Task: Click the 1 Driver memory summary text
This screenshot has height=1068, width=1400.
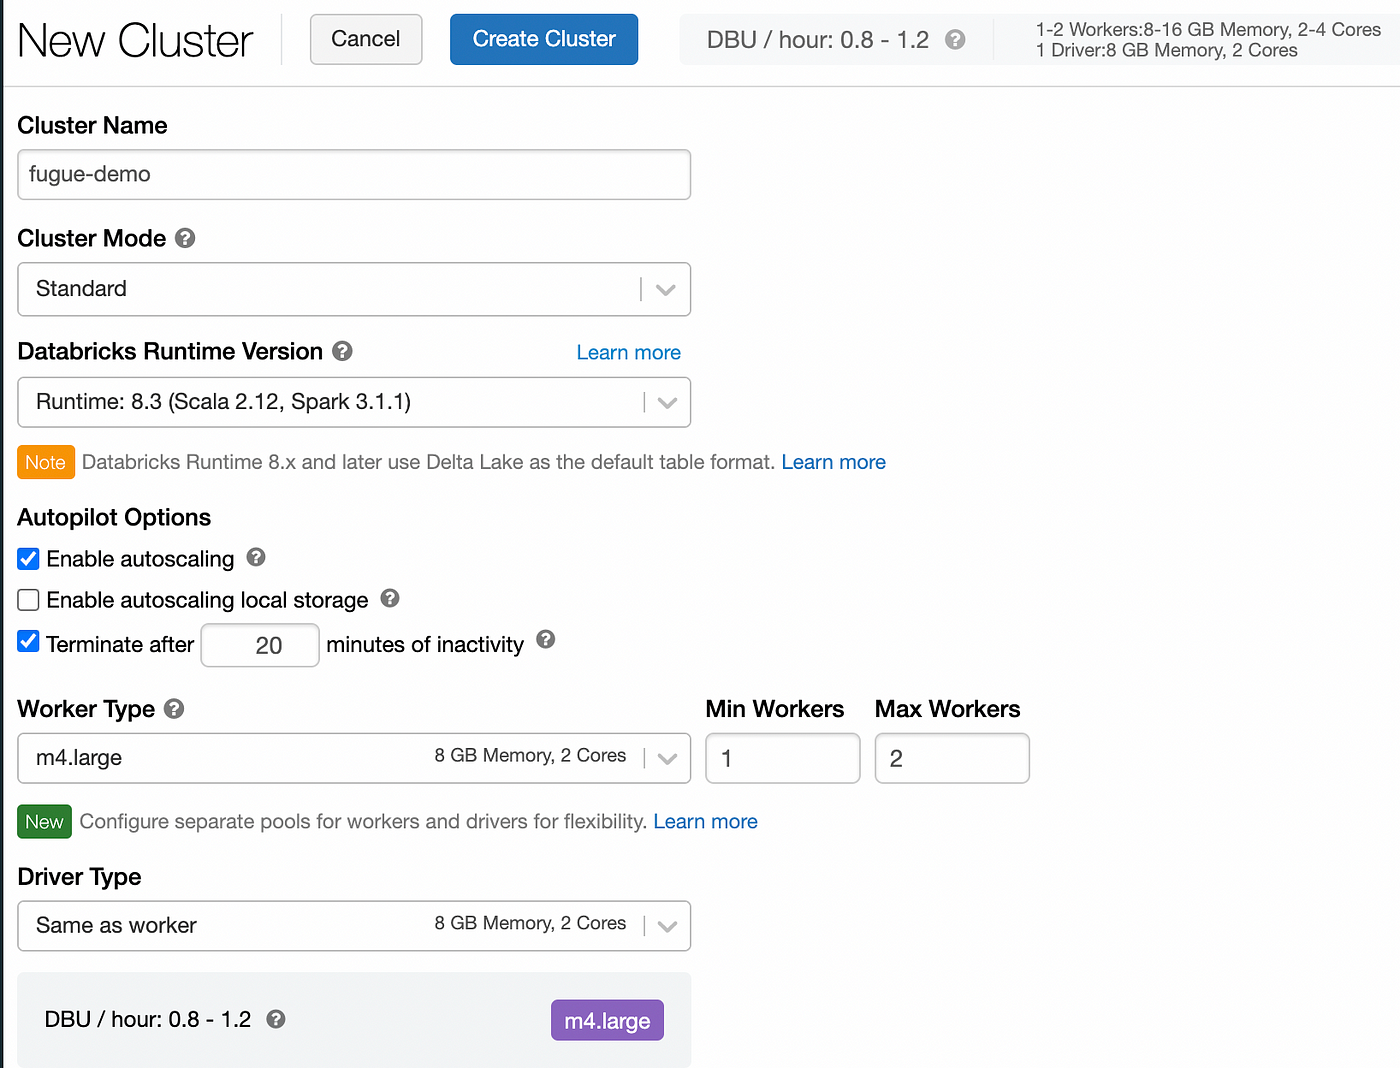Action: click(x=1167, y=50)
